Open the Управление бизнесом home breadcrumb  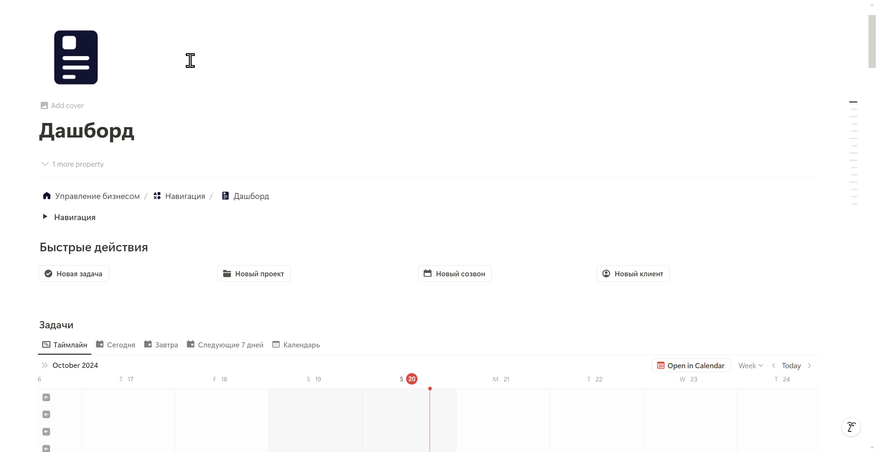(91, 196)
